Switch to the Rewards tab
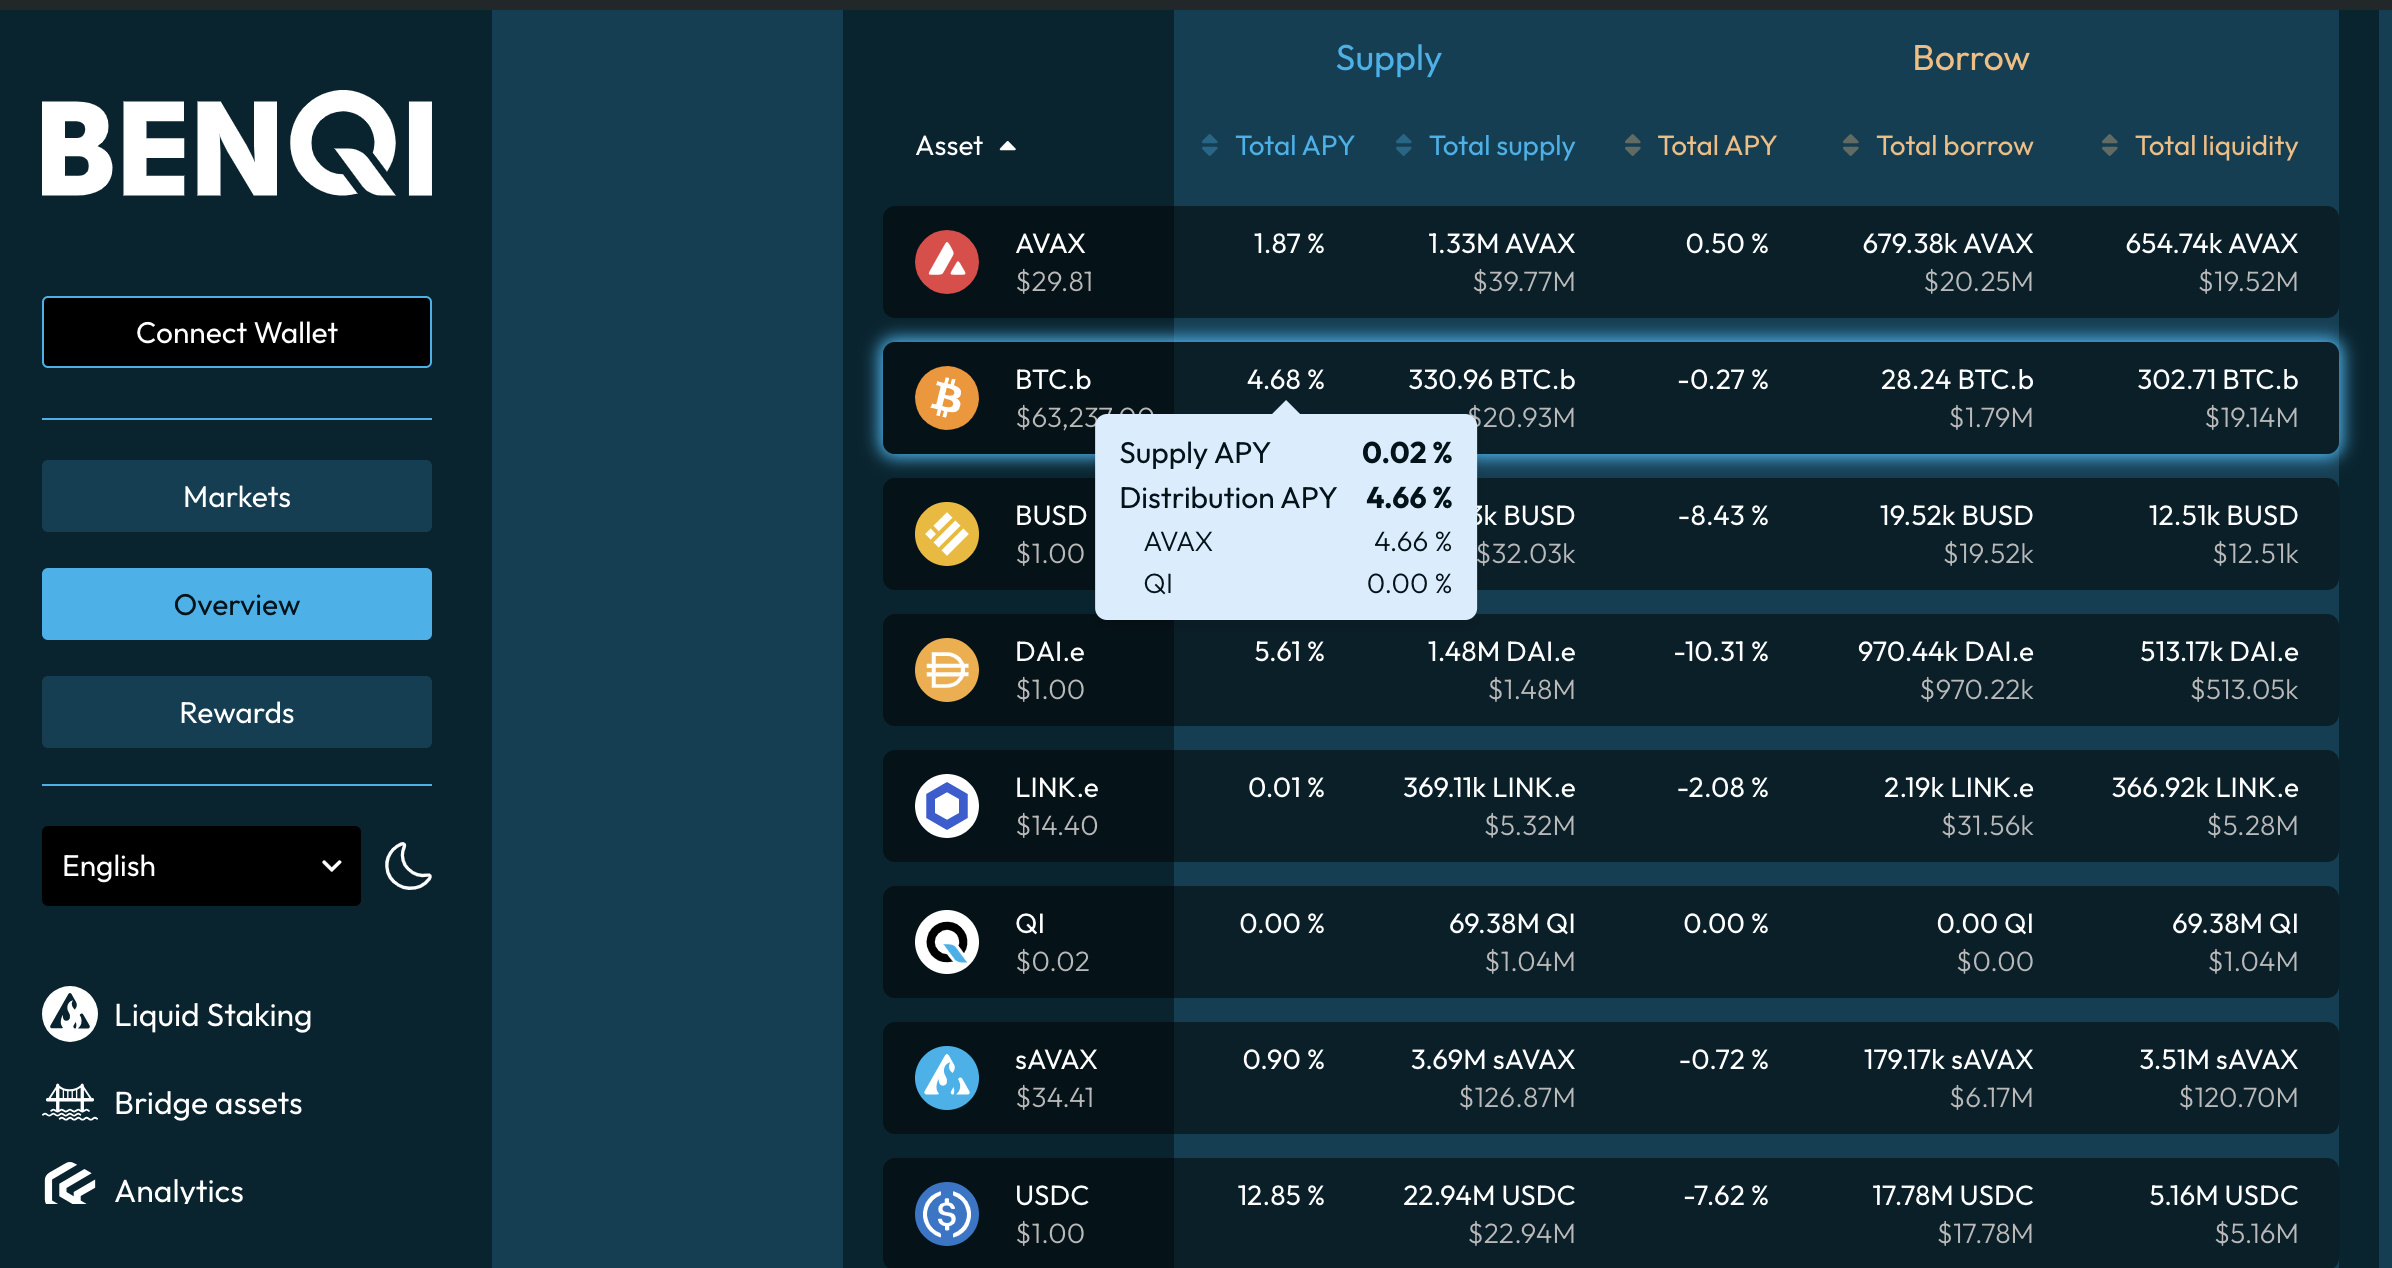2392x1268 pixels. (x=237, y=712)
